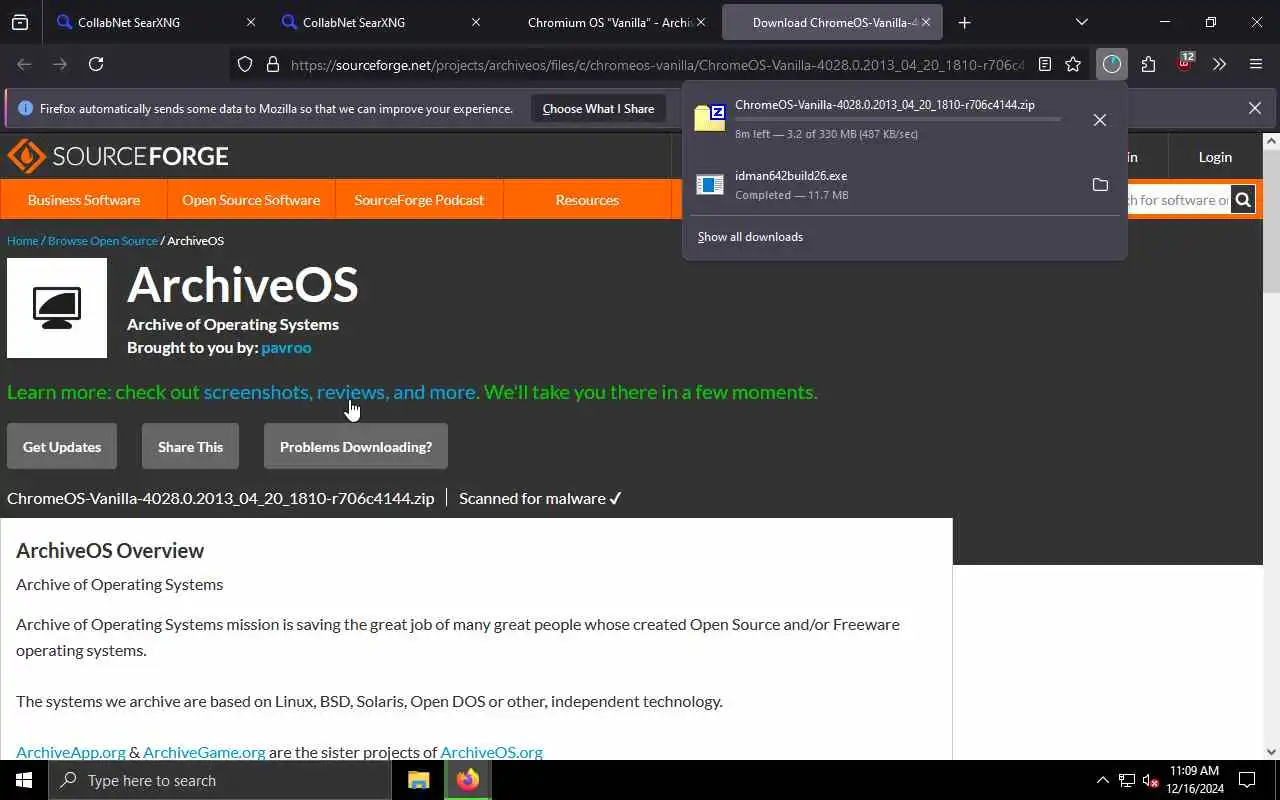Open ArchiveOS.org link
This screenshot has height=800, width=1280.
pyautogui.click(x=491, y=752)
